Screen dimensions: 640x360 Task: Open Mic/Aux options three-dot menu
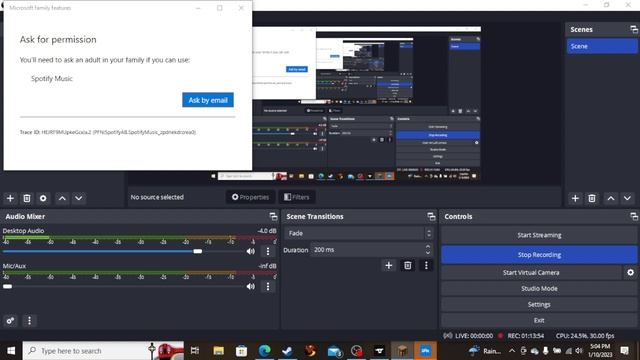(x=268, y=287)
